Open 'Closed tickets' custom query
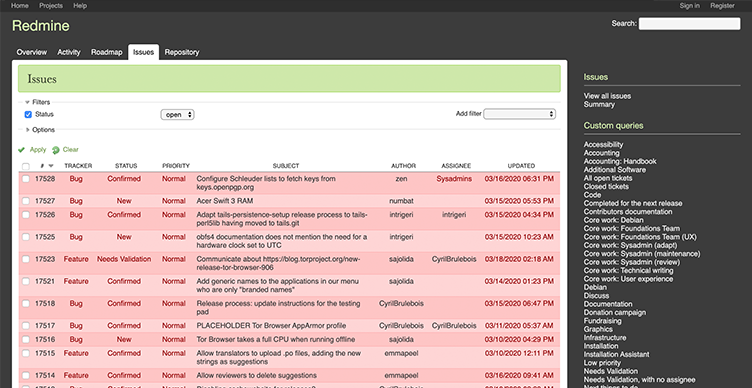 (606, 187)
